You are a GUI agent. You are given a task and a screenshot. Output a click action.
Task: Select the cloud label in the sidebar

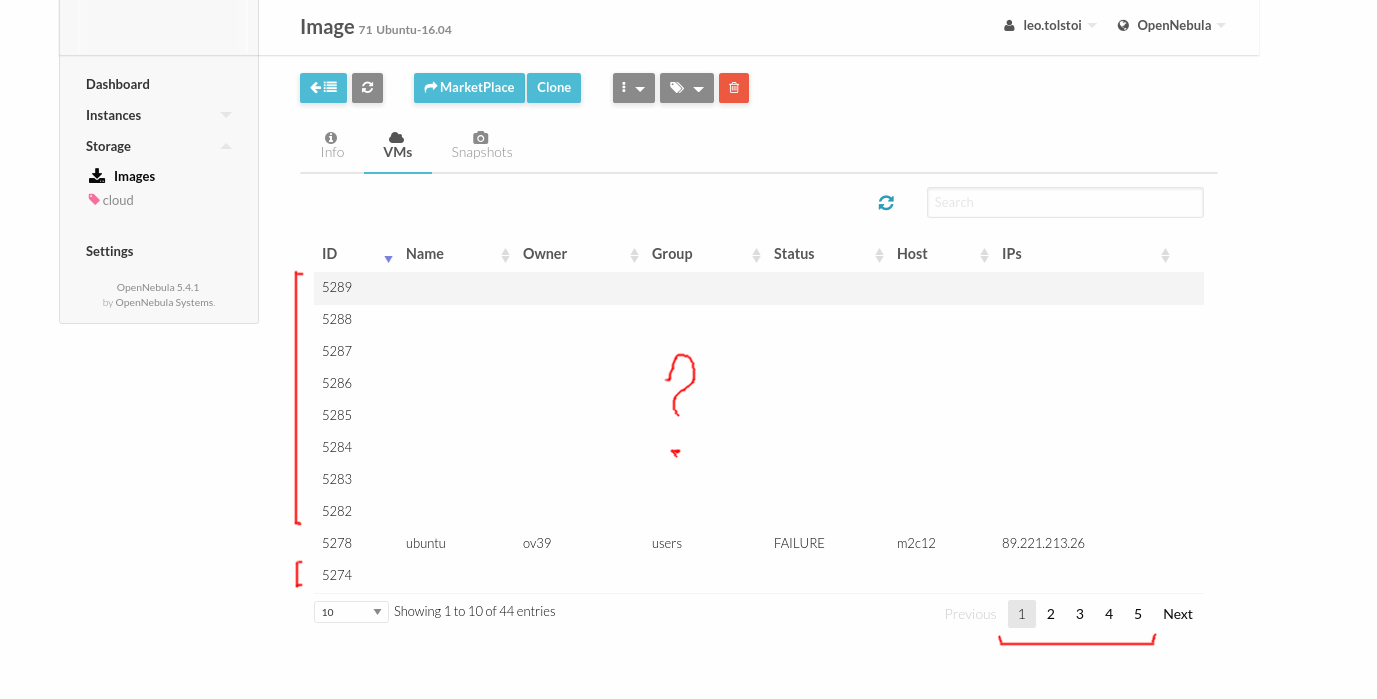click(110, 199)
